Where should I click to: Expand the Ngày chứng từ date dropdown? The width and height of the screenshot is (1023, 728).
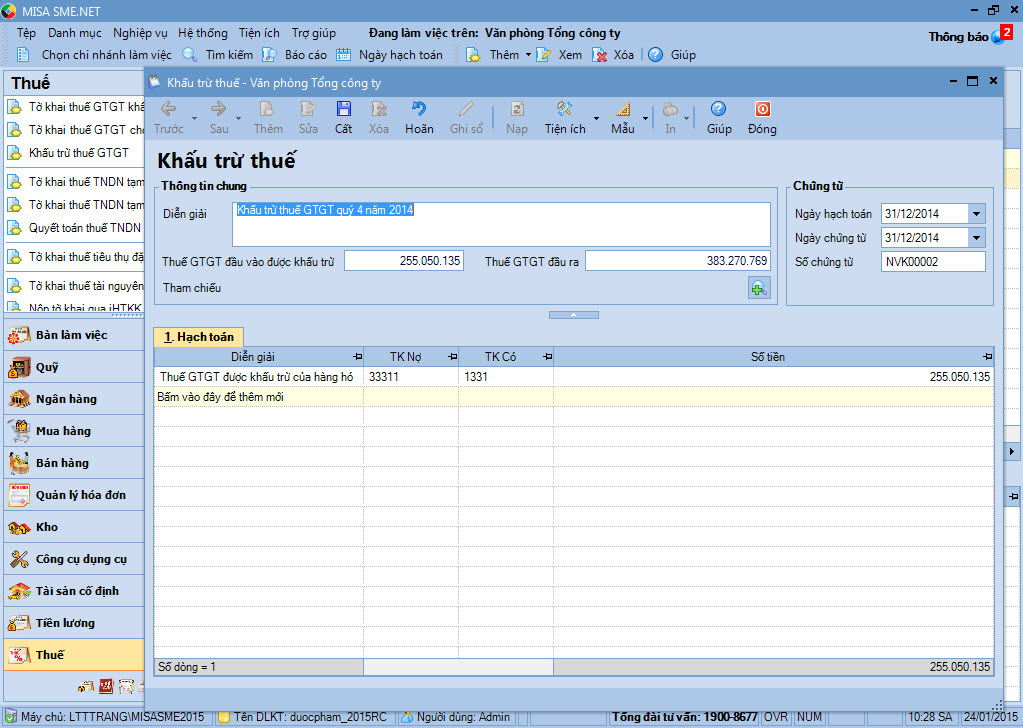(x=977, y=237)
